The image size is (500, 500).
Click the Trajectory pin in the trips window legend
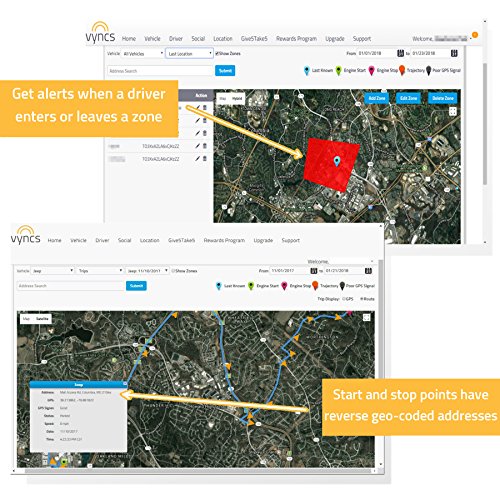click(315, 285)
